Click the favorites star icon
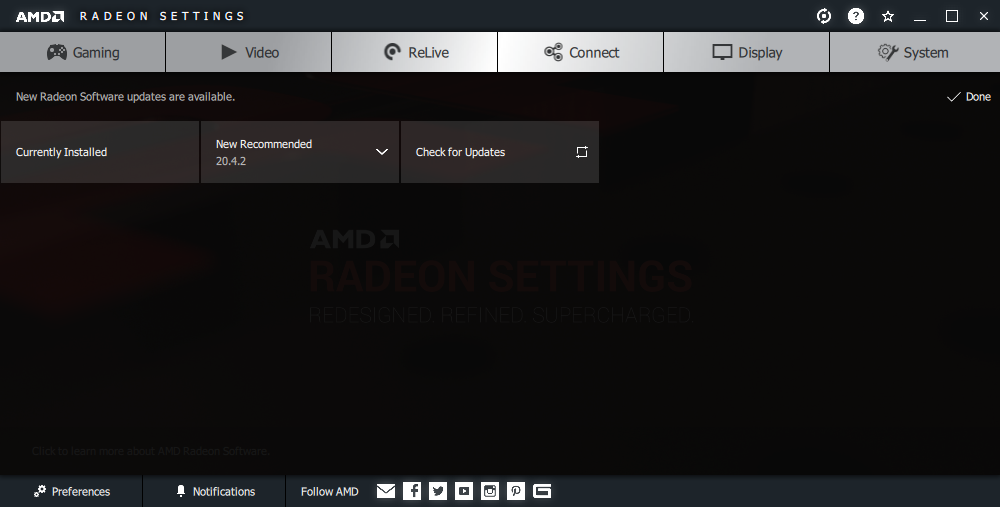The height and width of the screenshot is (507, 1000). (x=888, y=17)
